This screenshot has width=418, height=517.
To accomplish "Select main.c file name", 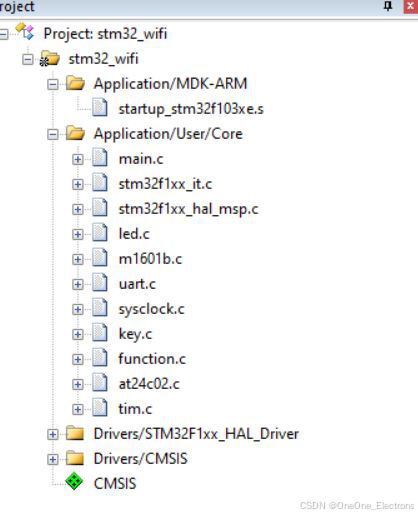I will click(141, 159).
